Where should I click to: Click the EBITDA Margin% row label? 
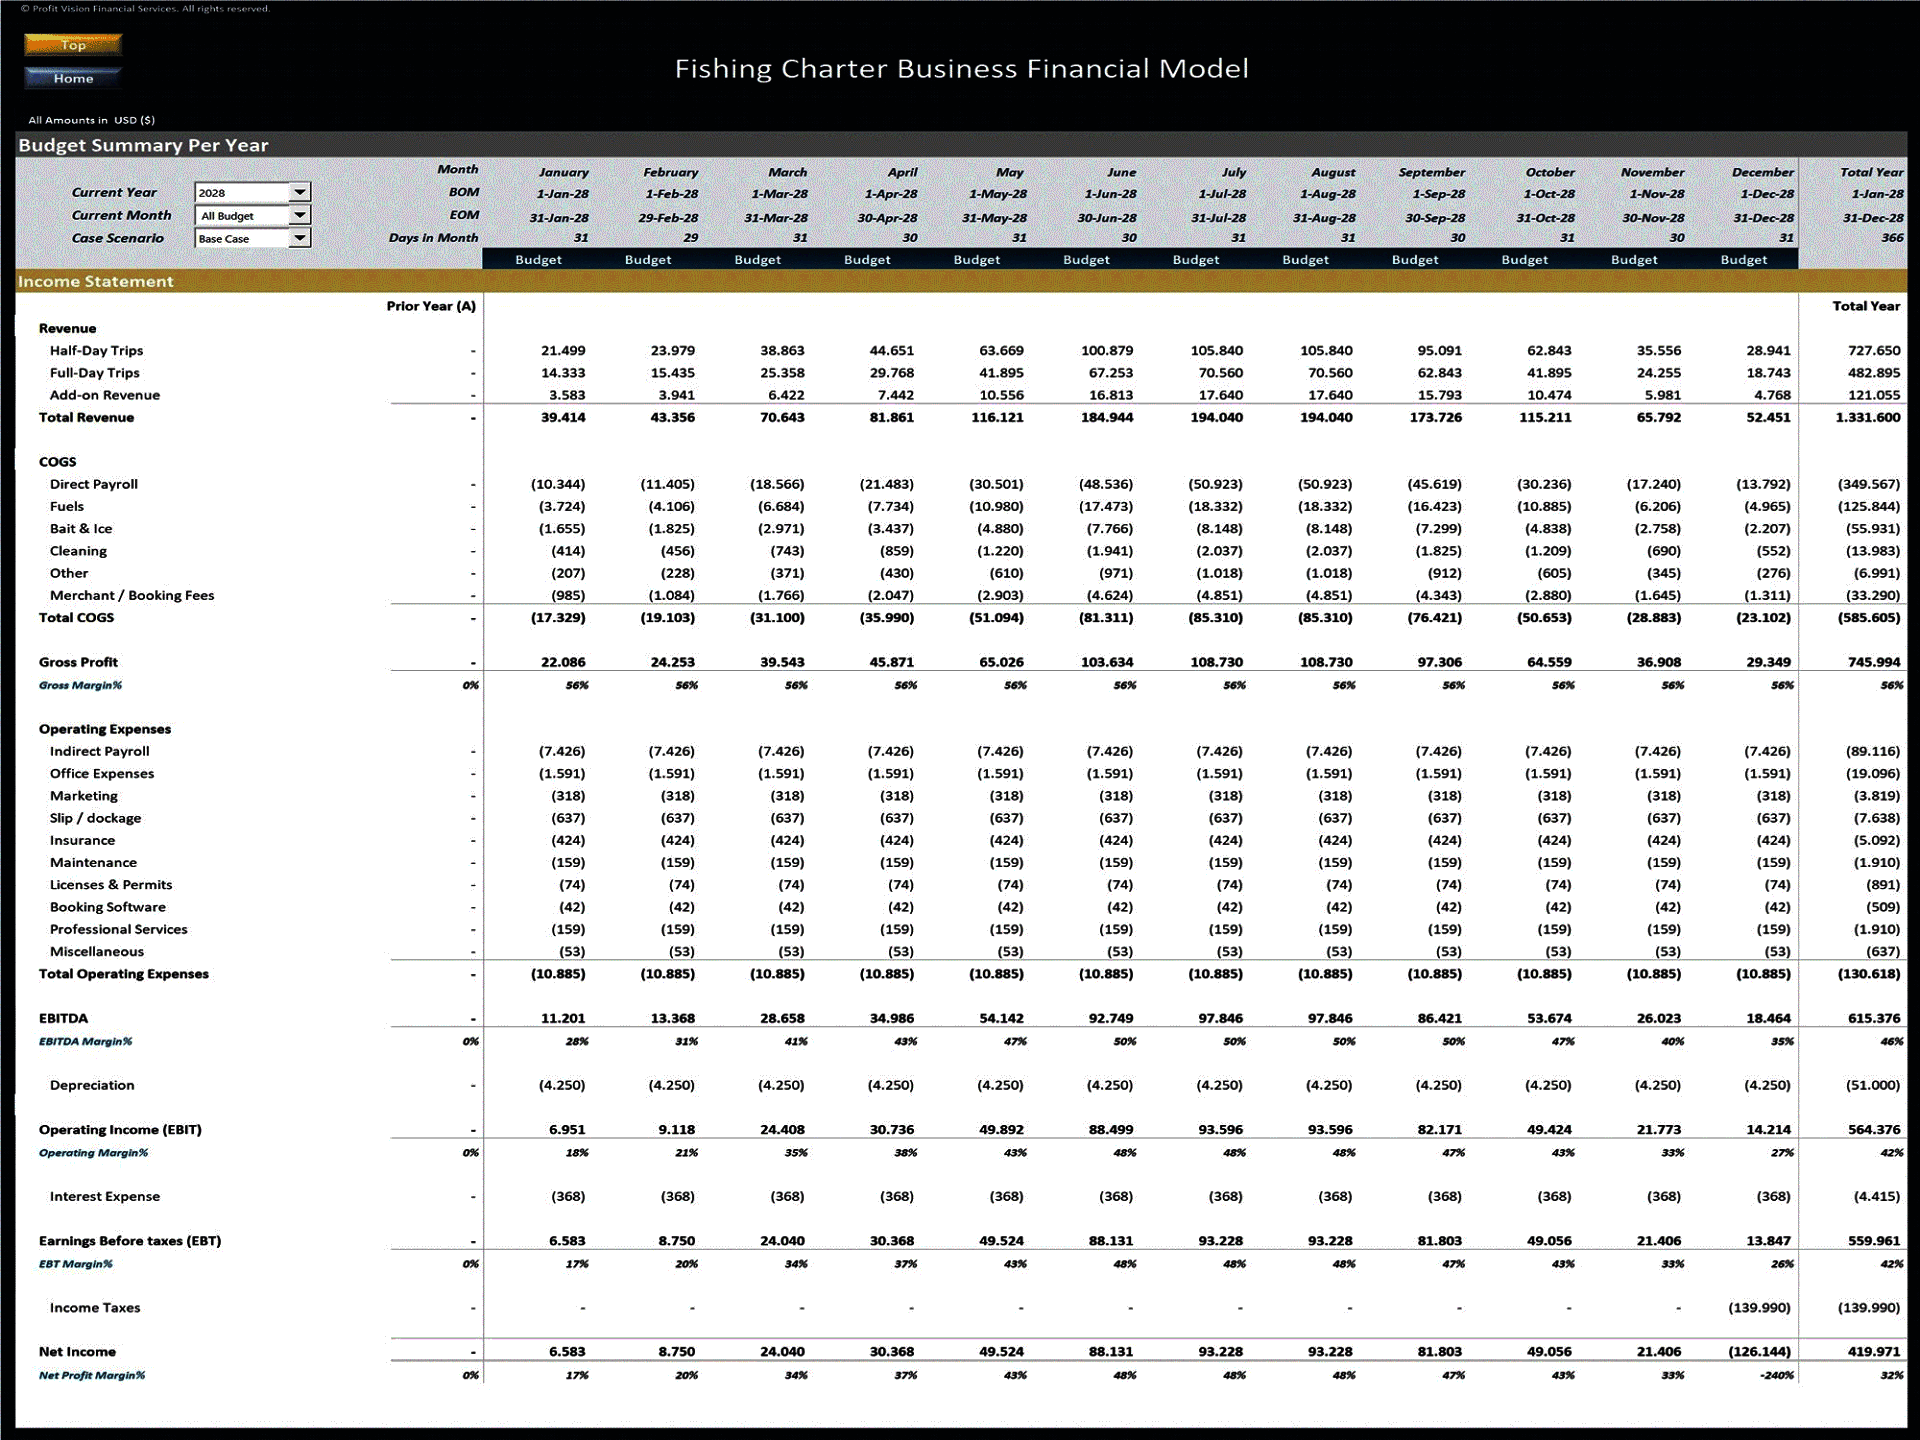(86, 1041)
